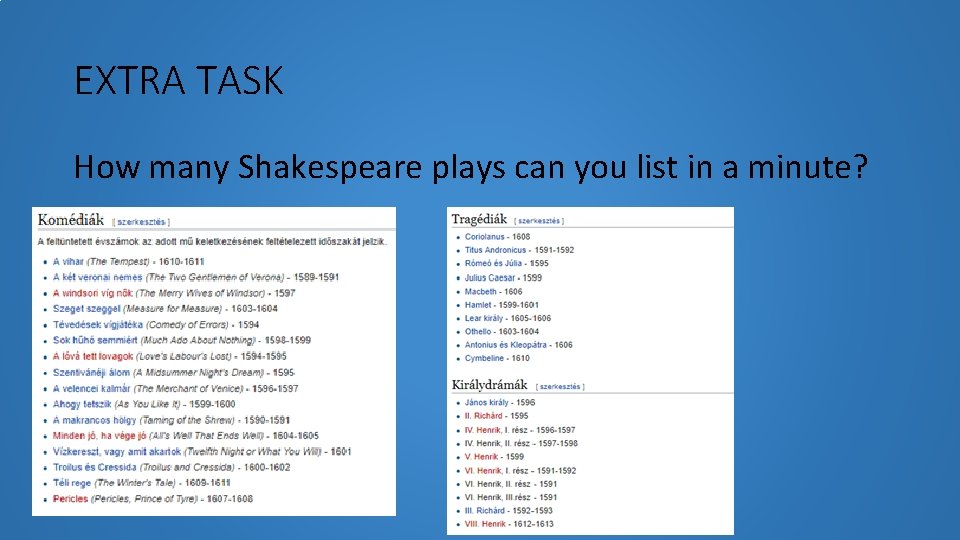Click '(Pericles, Prince of Tyre)' italic text
The image size is (960, 540).
(144, 498)
